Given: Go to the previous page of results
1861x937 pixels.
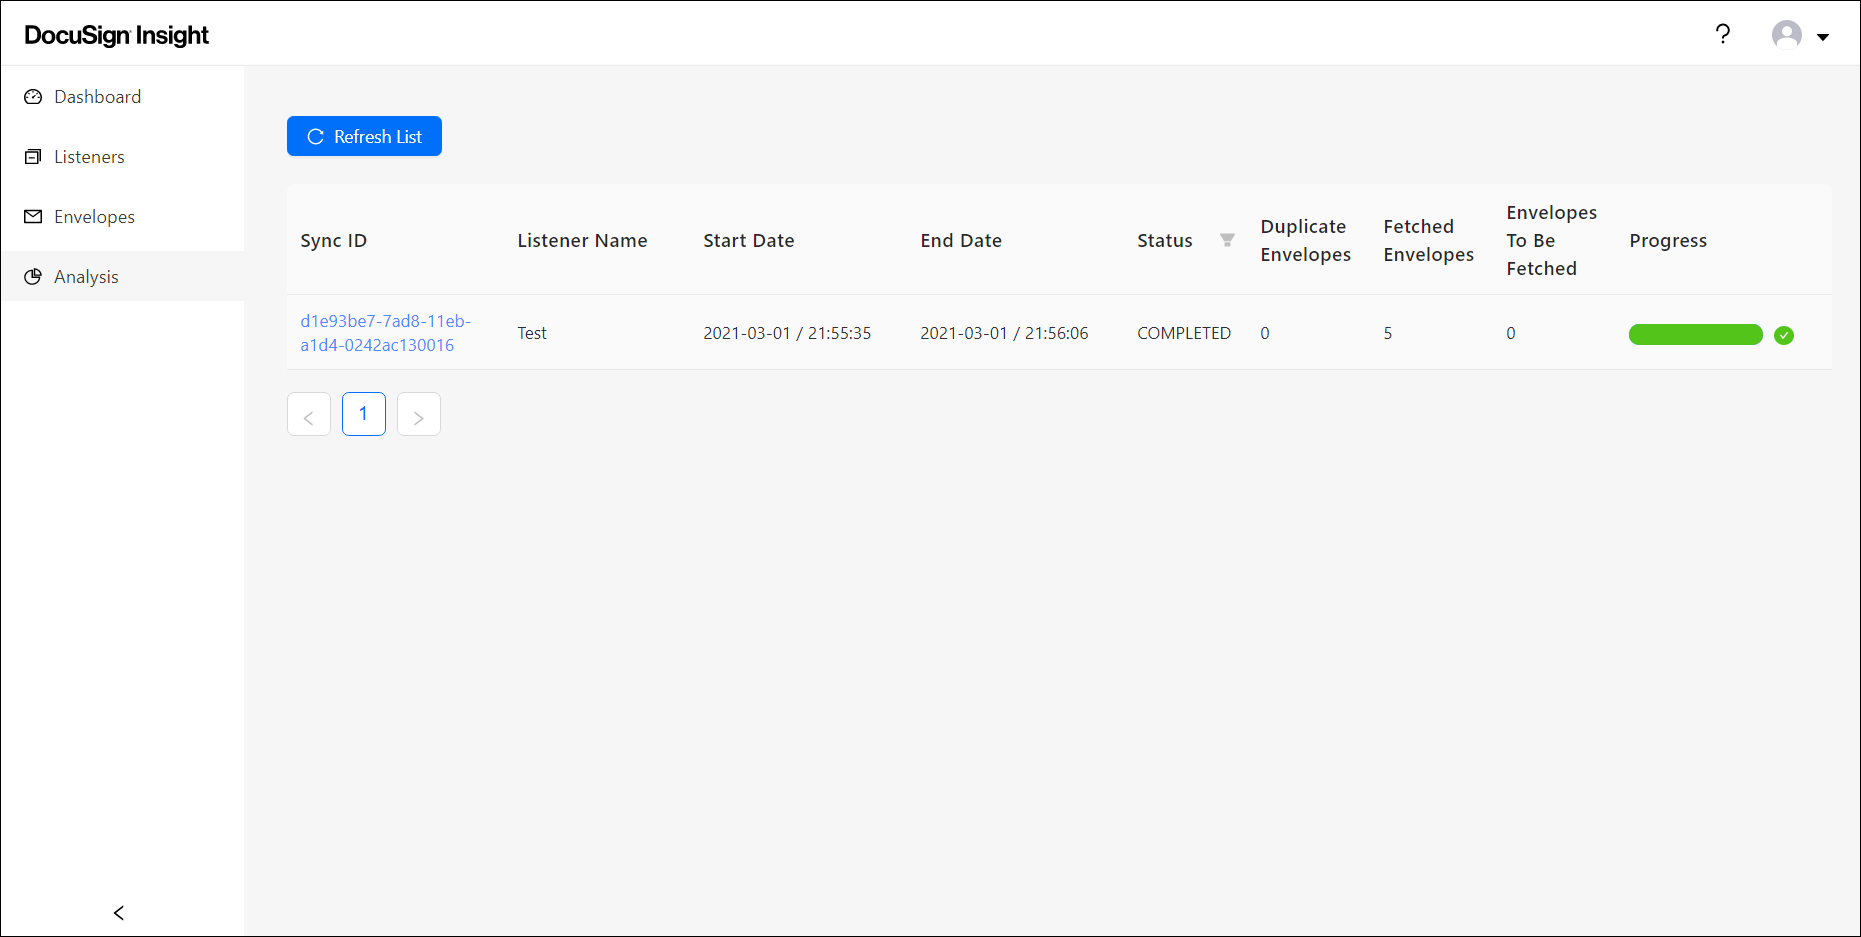Looking at the screenshot, I should coord(309,415).
